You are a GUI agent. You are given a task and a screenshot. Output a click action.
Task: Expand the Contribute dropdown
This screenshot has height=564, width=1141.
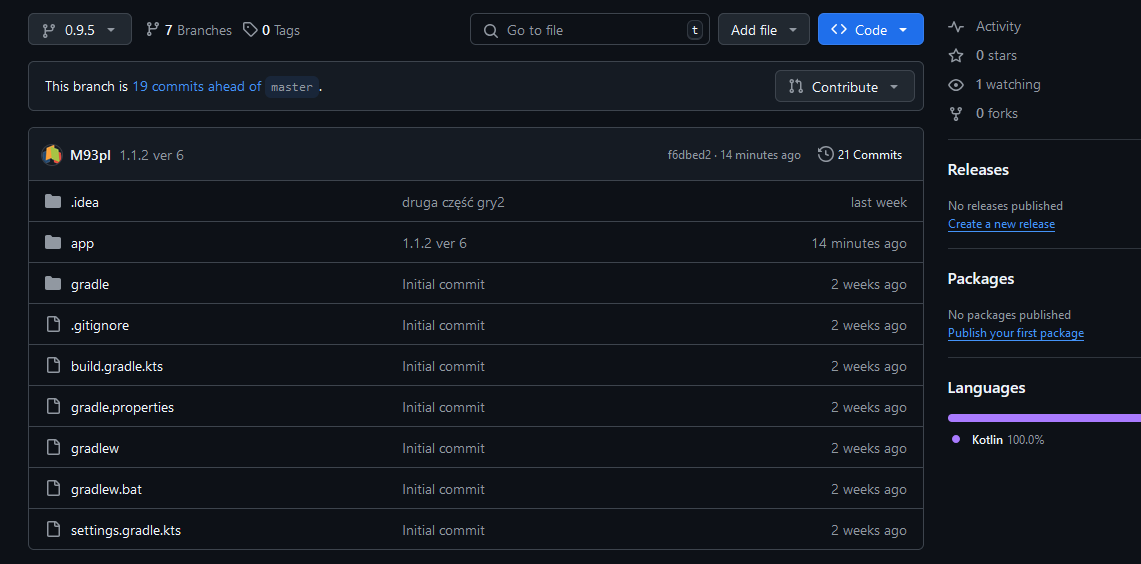[844, 87]
